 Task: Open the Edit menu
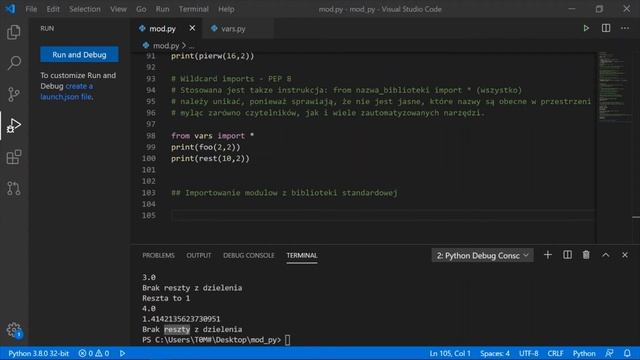[53, 9]
